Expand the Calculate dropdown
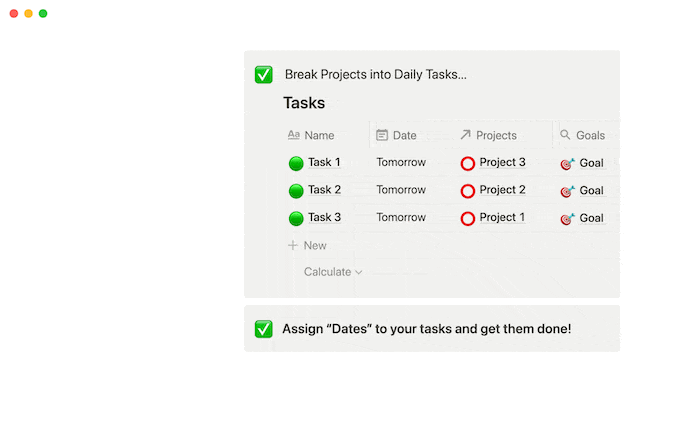700x438 pixels. click(333, 272)
